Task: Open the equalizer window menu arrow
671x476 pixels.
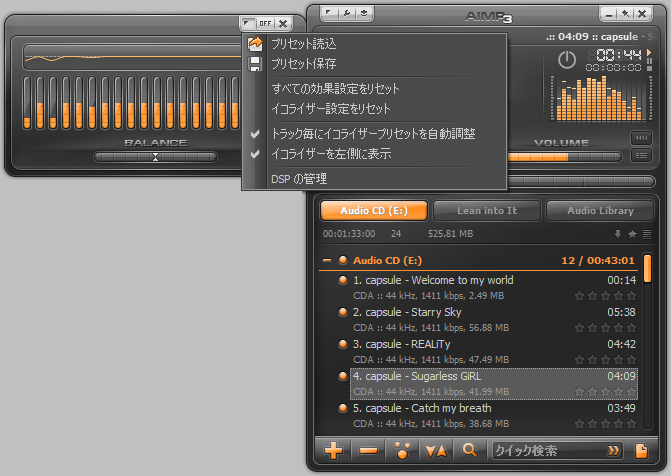Action: tap(248, 23)
